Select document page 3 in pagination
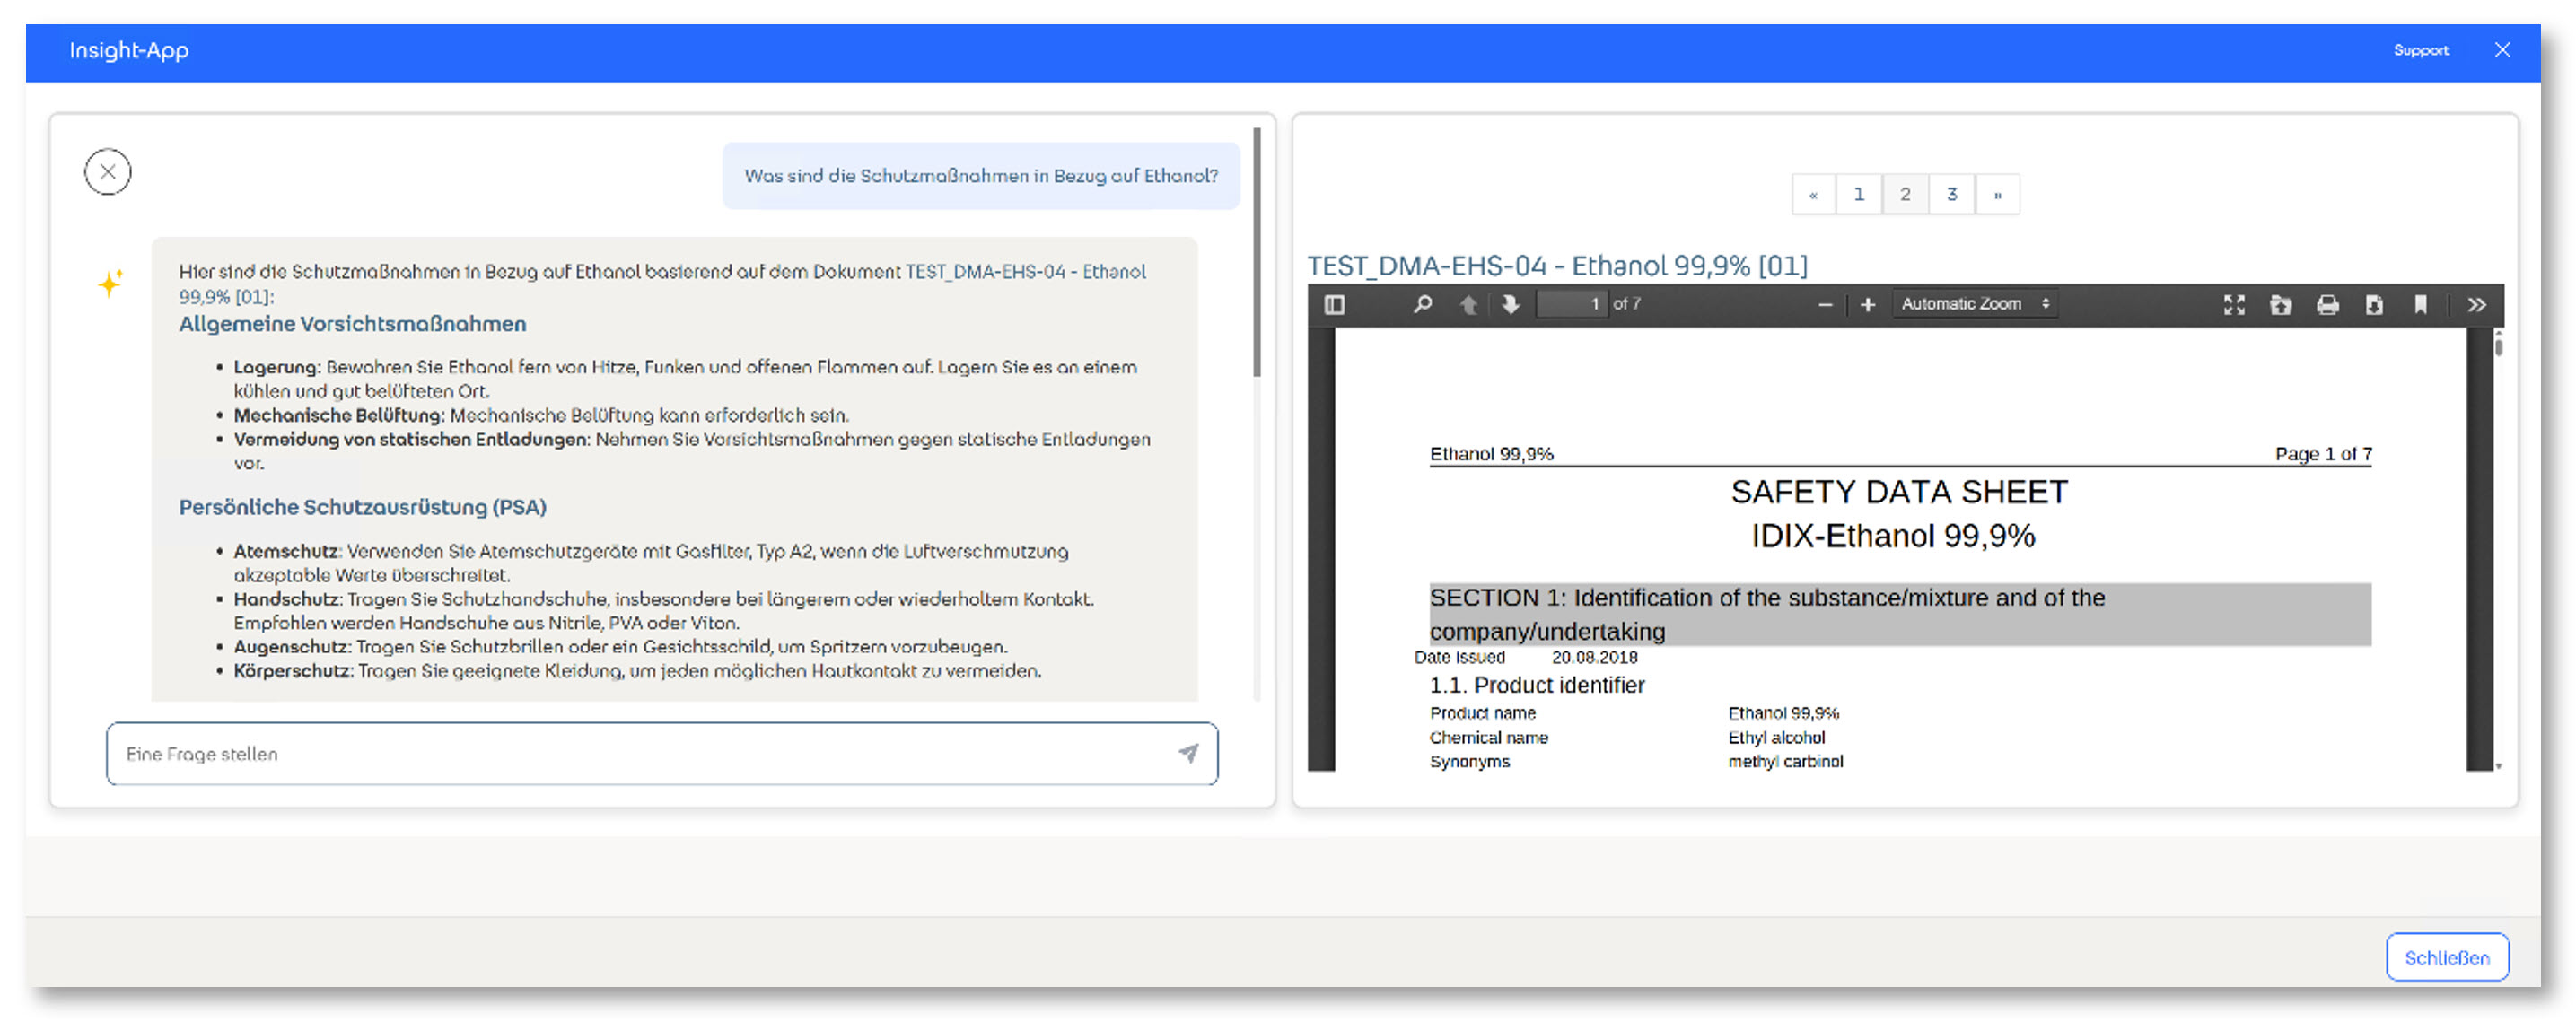 1951,194
